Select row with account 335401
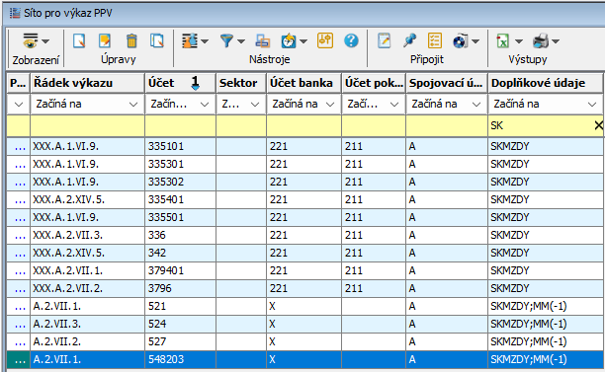The height and width of the screenshot is (372, 605). [x=305, y=200]
